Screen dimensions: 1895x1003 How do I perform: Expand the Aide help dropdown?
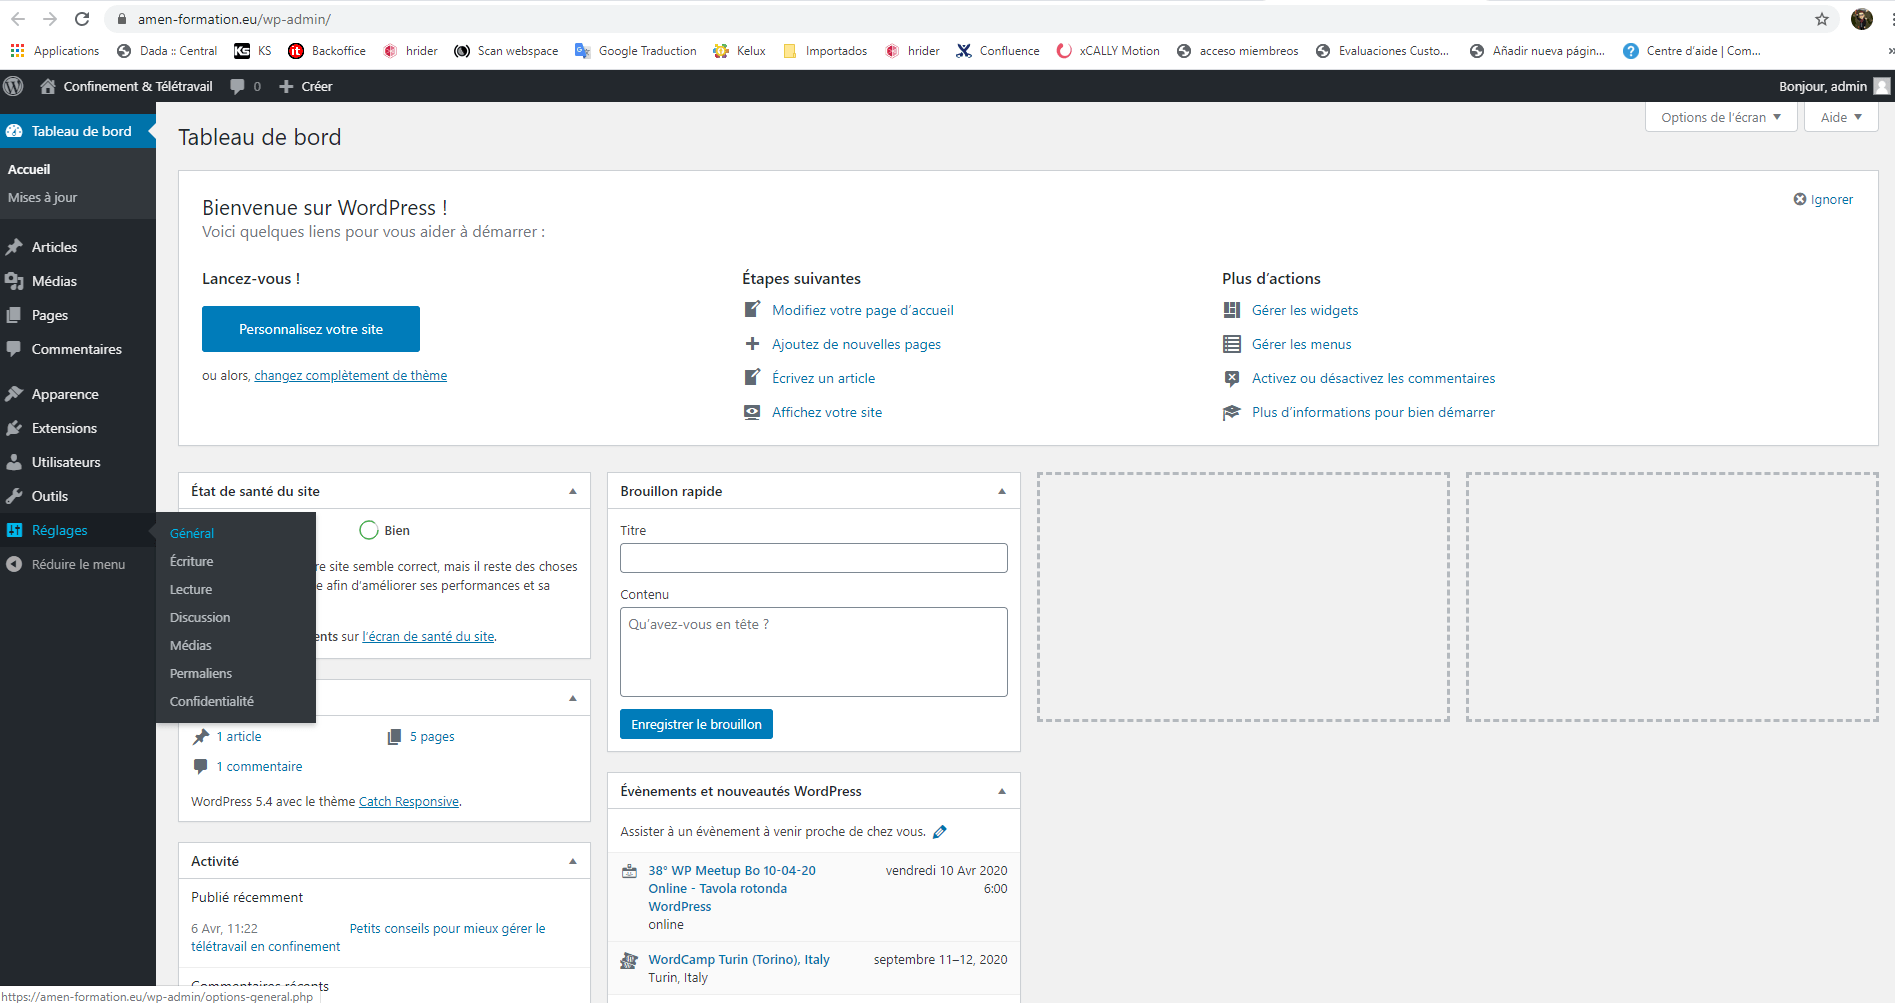click(1841, 117)
